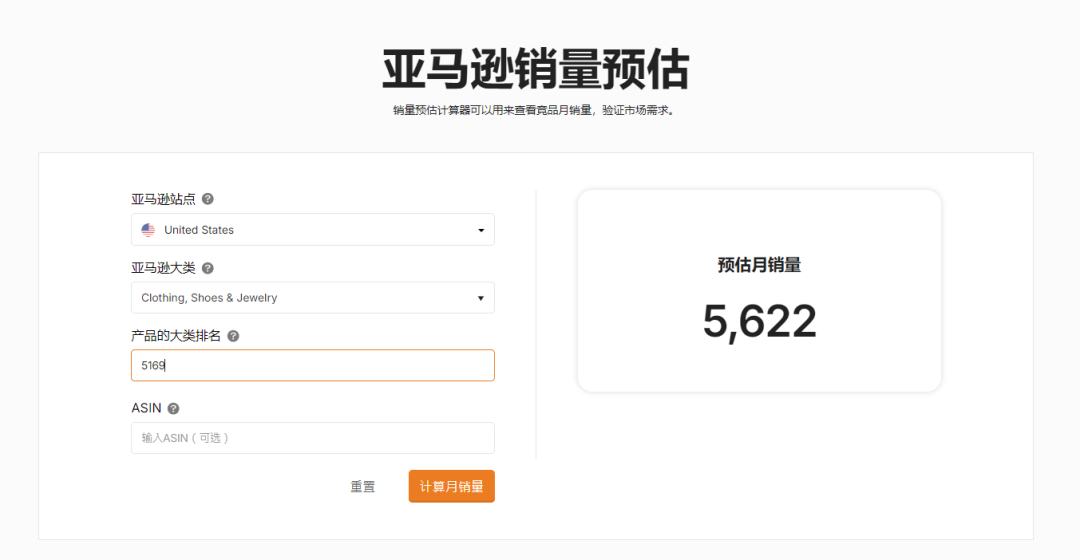This screenshot has width=1080, height=560.
Task: Click help icon next to 产品的大类排名
Action: point(233,336)
